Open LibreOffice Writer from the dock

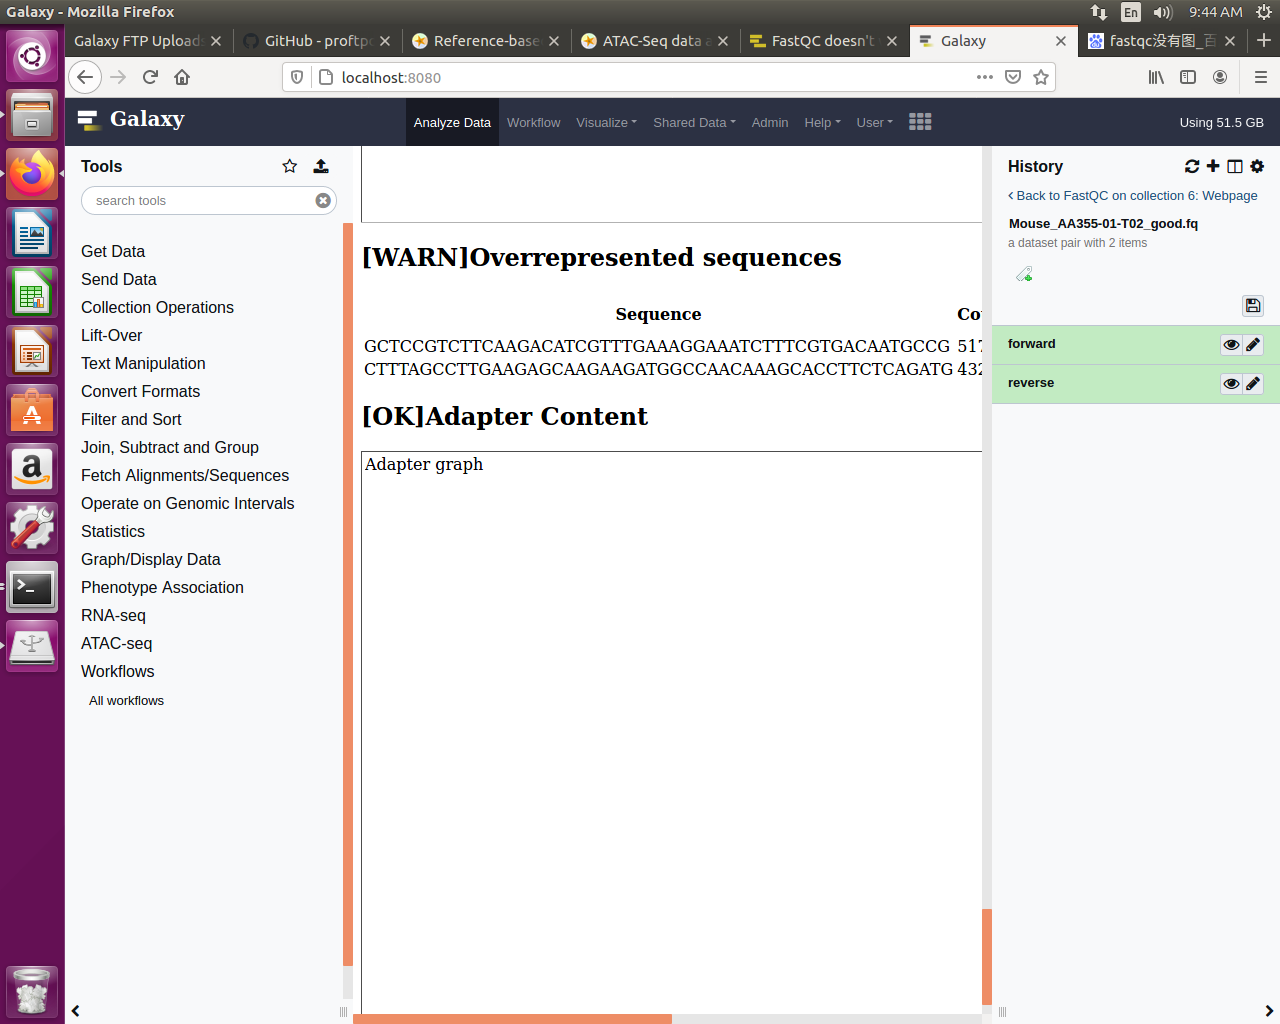pyautogui.click(x=32, y=234)
